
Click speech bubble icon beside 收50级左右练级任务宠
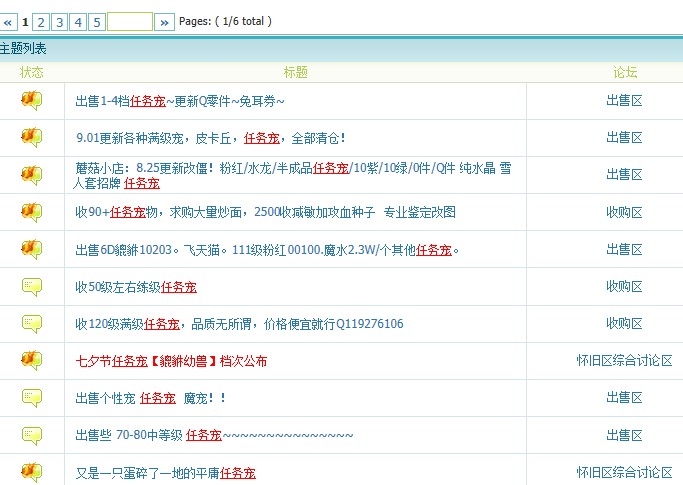pyautogui.click(x=32, y=287)
